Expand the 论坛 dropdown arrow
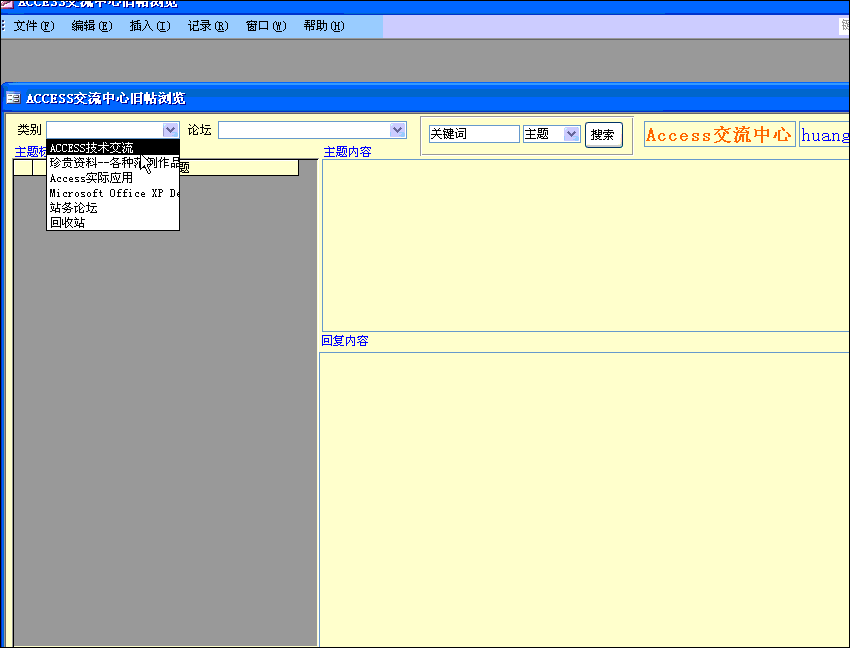The height and width of the screenshot is (648, 850). 397,130
